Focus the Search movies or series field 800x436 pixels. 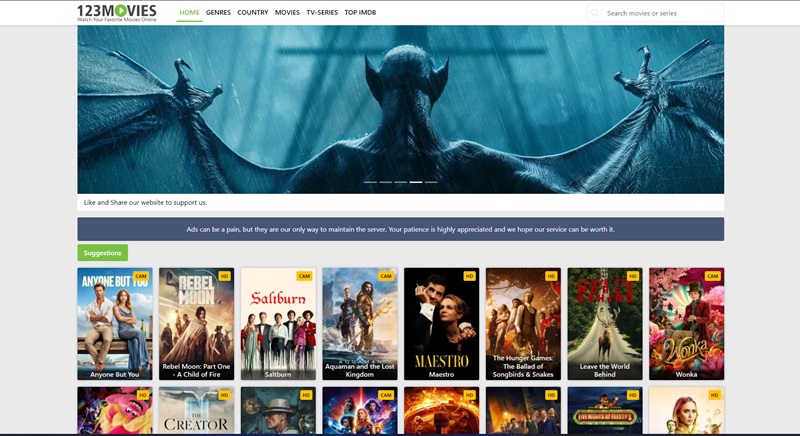coord(656,13)
